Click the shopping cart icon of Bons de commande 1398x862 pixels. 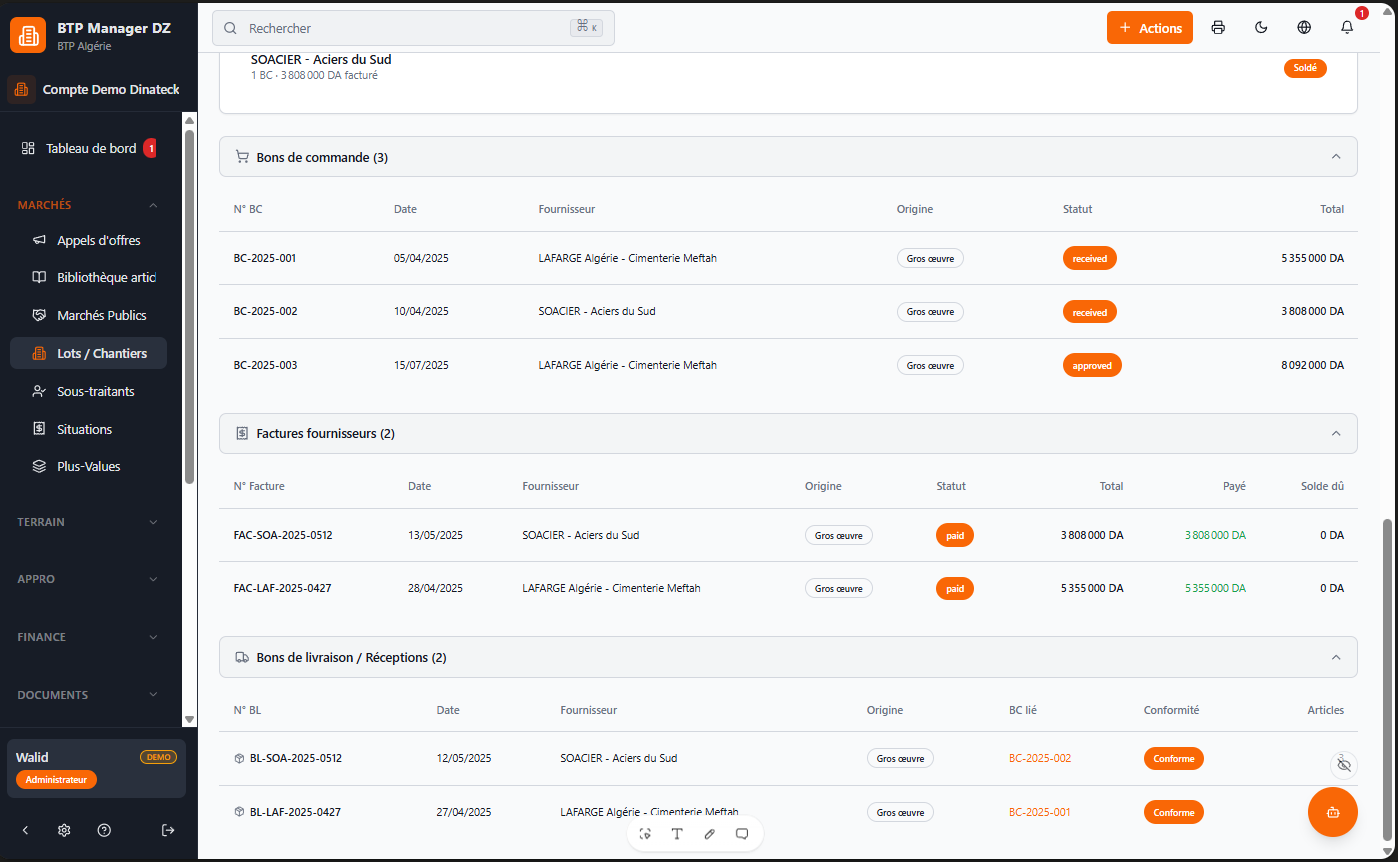coord(242,157)
